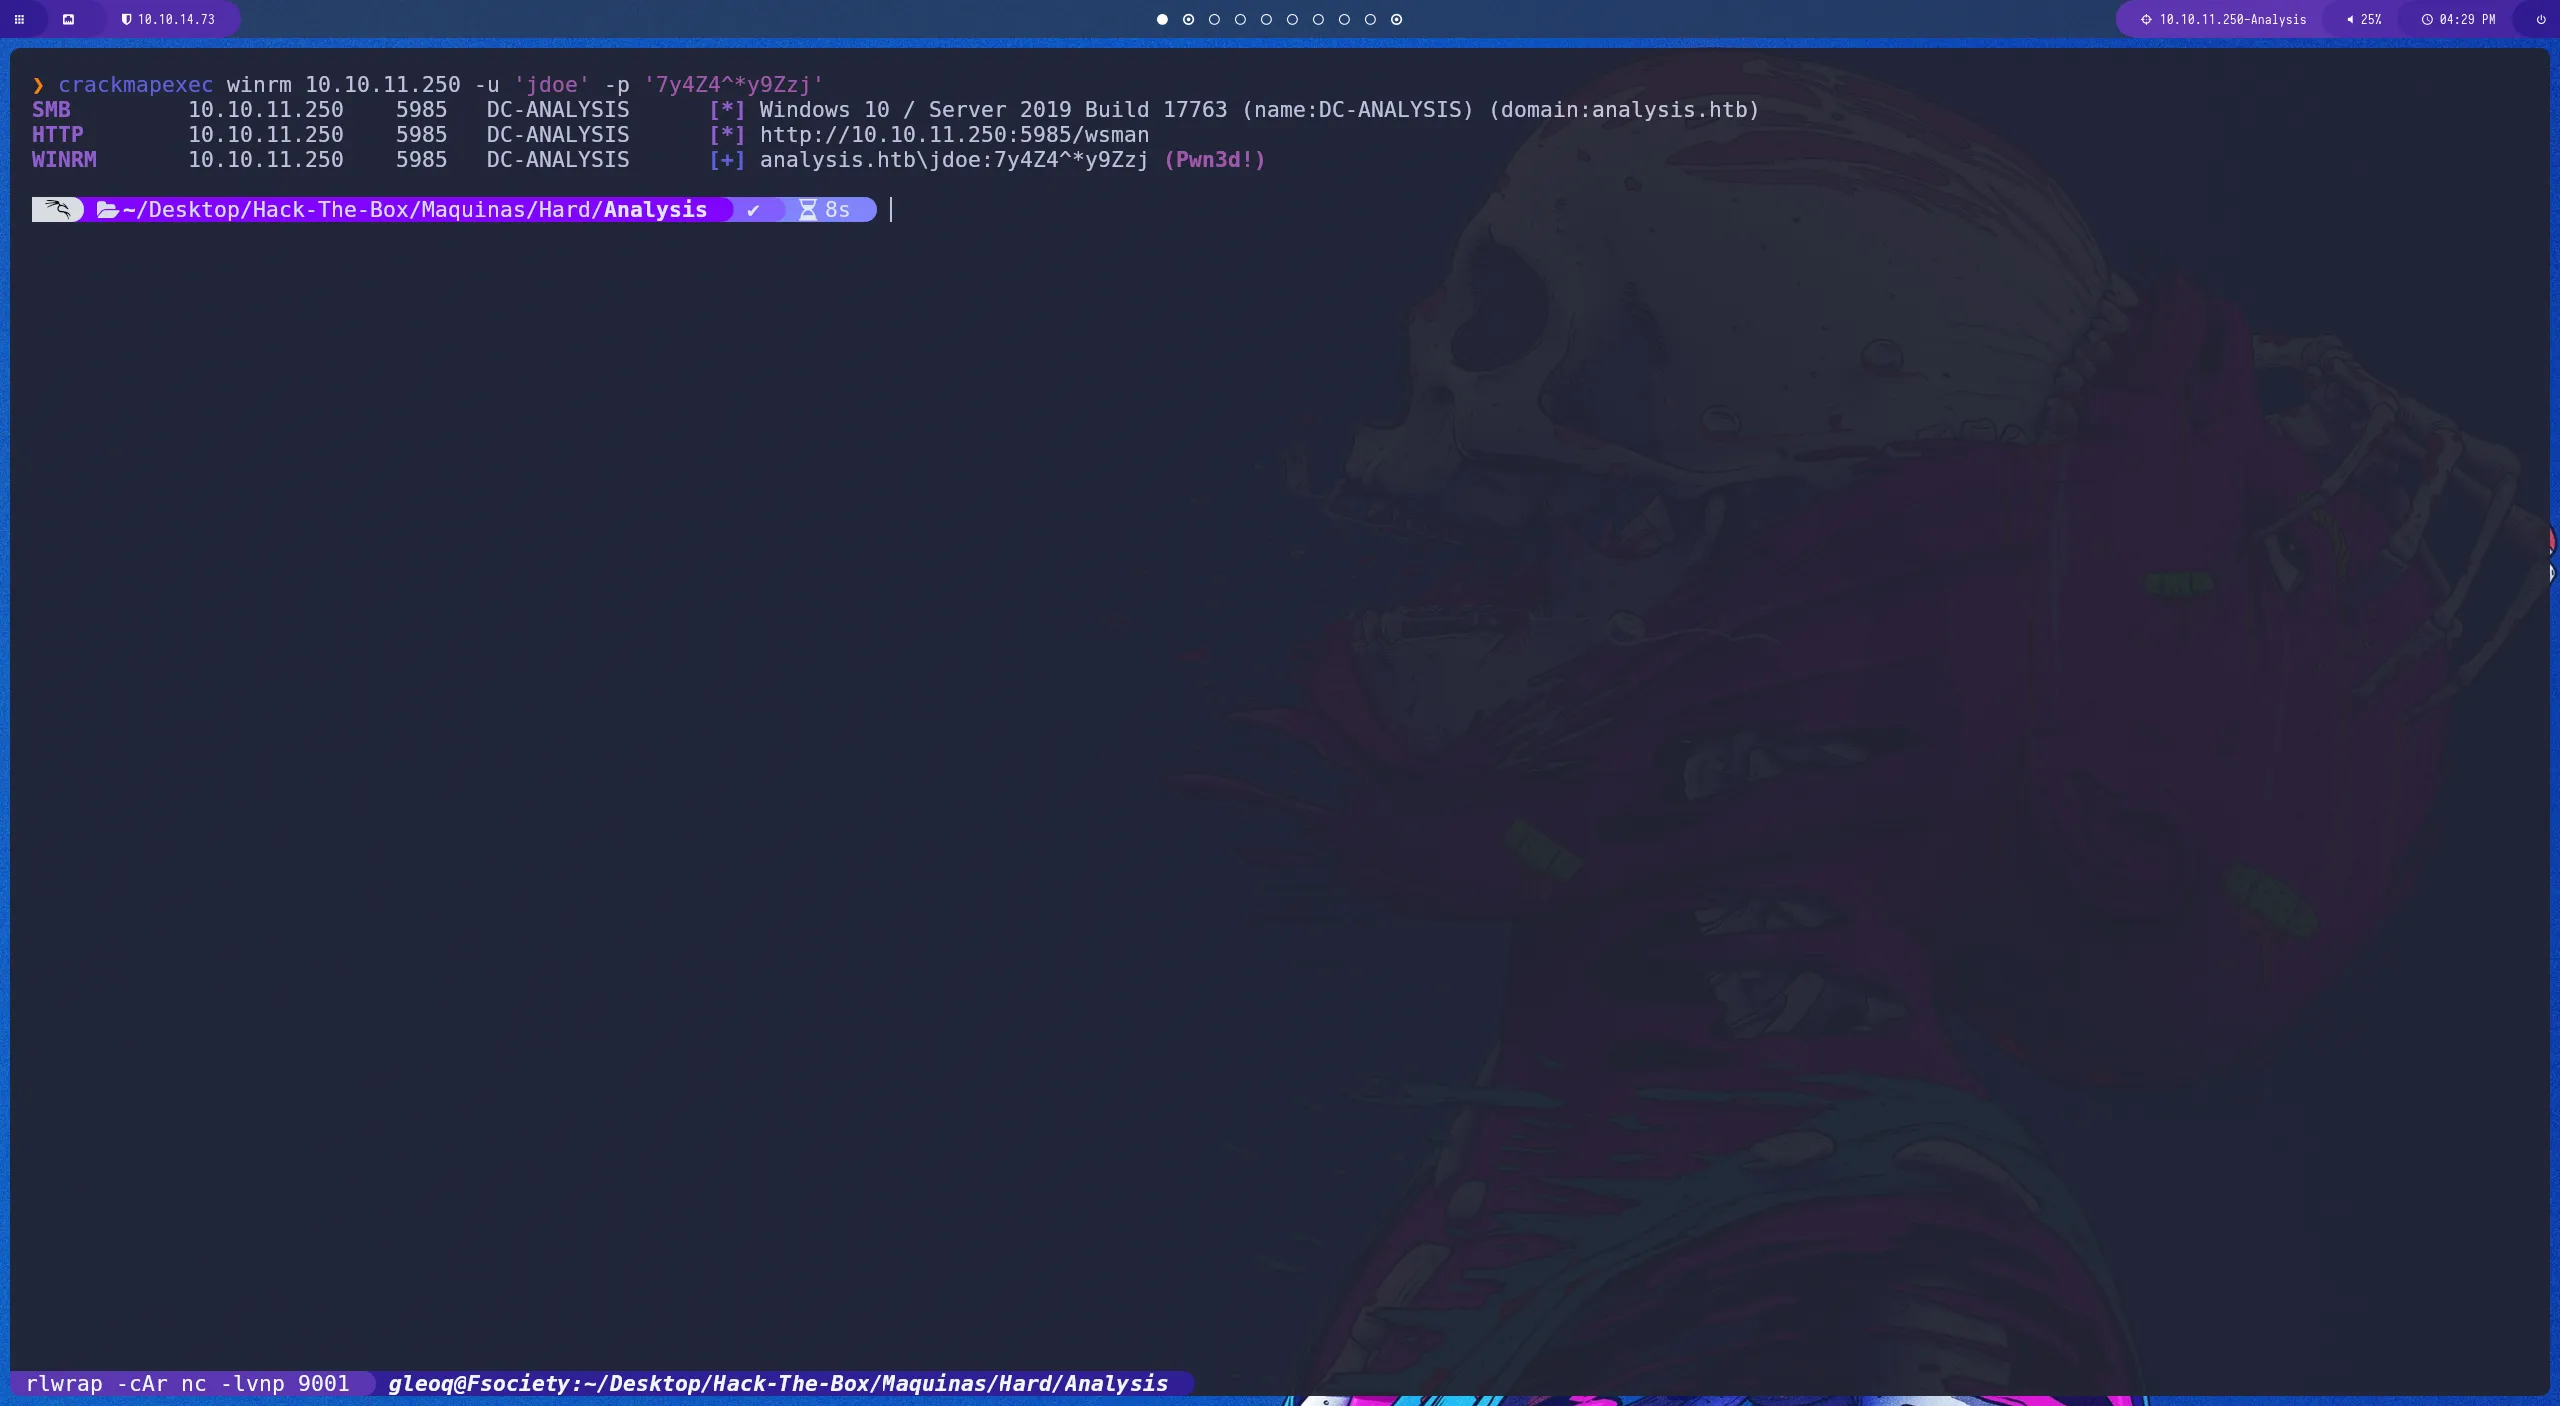Open the applications grid in the top-left corner
2560x1406 pixels.
point(18,19)
